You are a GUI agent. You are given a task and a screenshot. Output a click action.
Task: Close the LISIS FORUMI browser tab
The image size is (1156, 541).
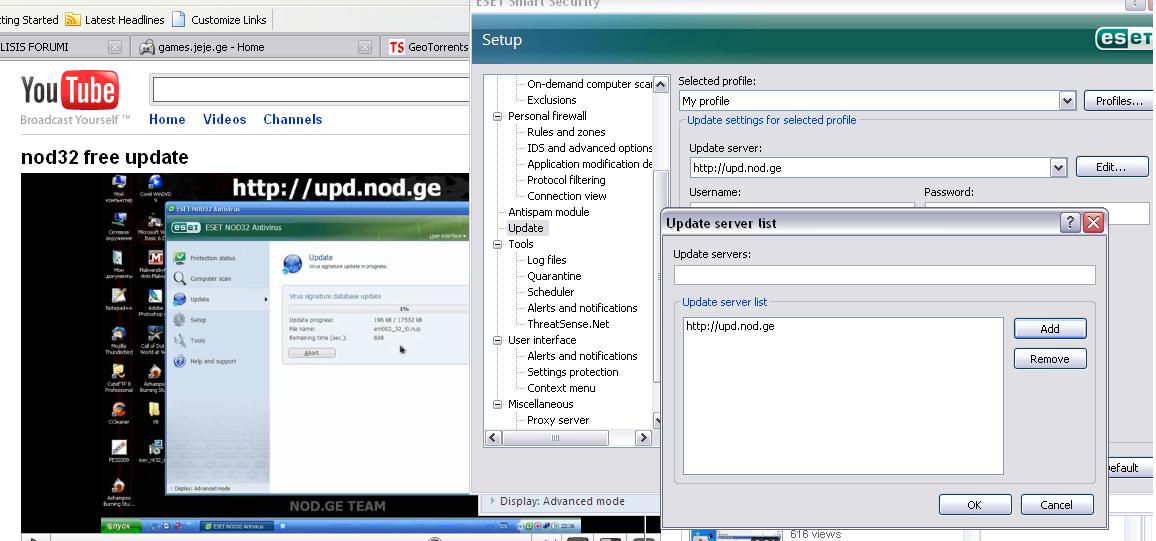114,47
